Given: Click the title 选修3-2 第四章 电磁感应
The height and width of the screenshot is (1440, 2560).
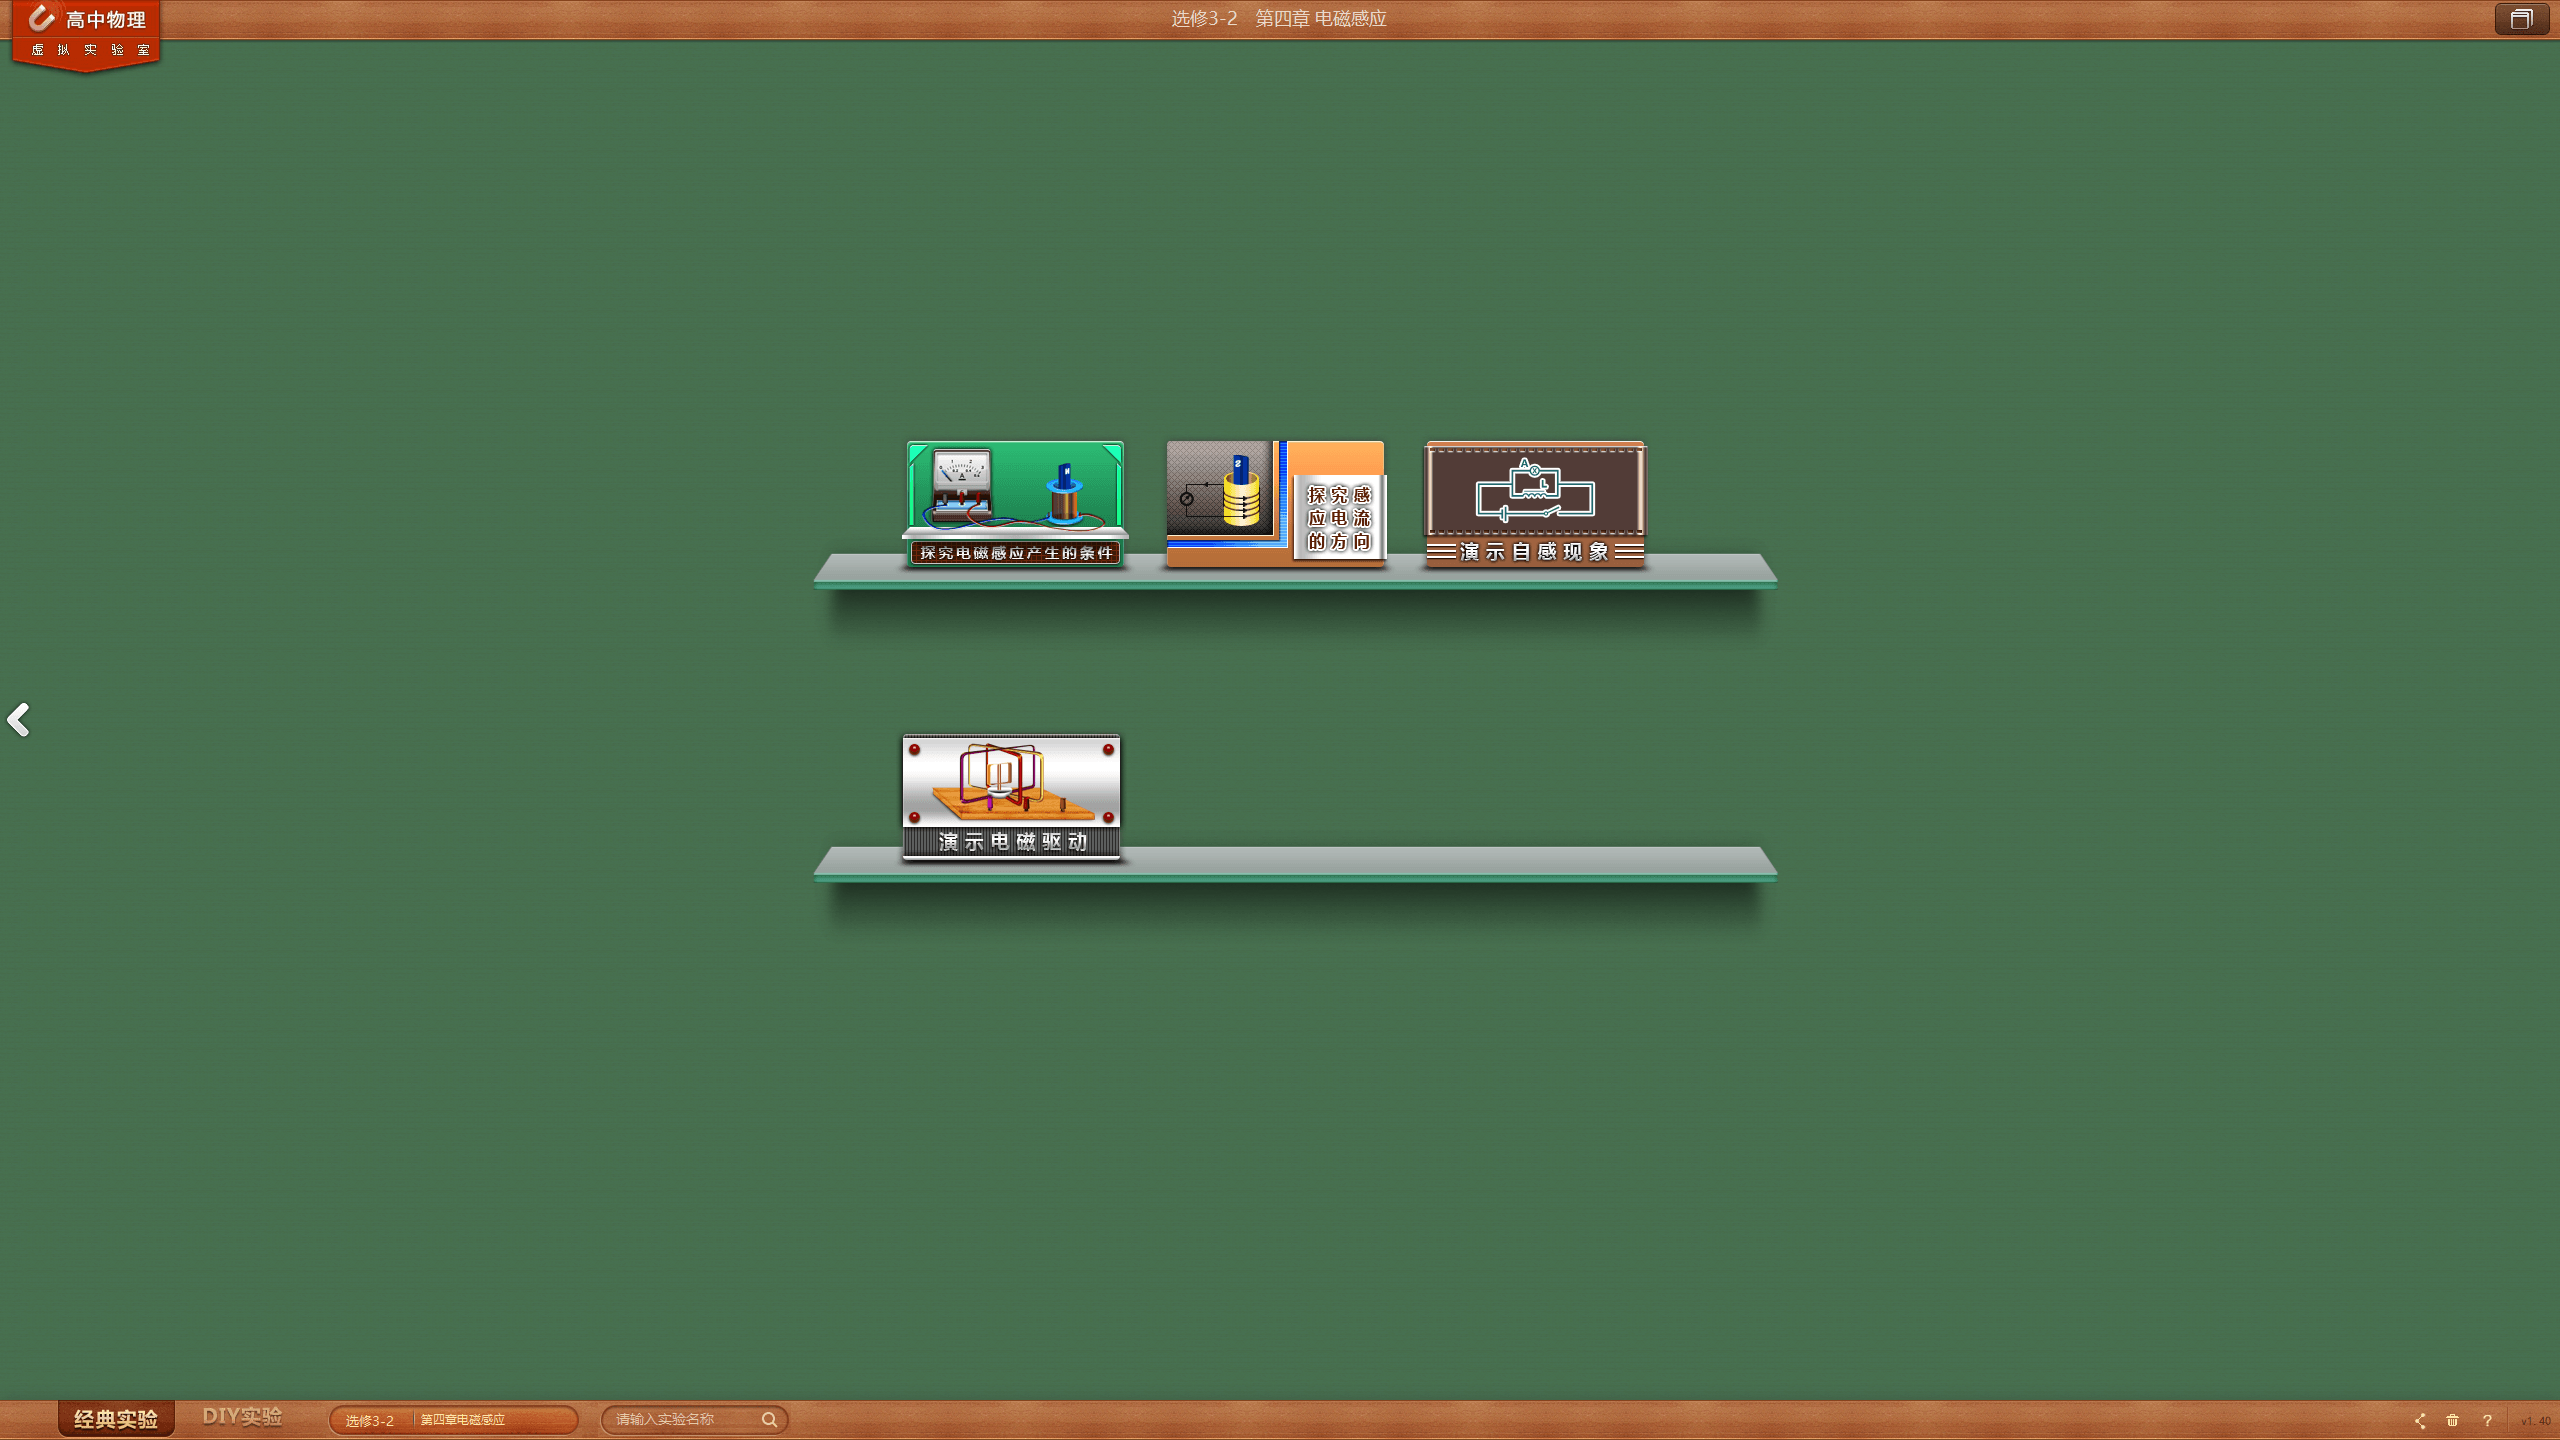Looking at the screenshot, I should (1279, 19).
